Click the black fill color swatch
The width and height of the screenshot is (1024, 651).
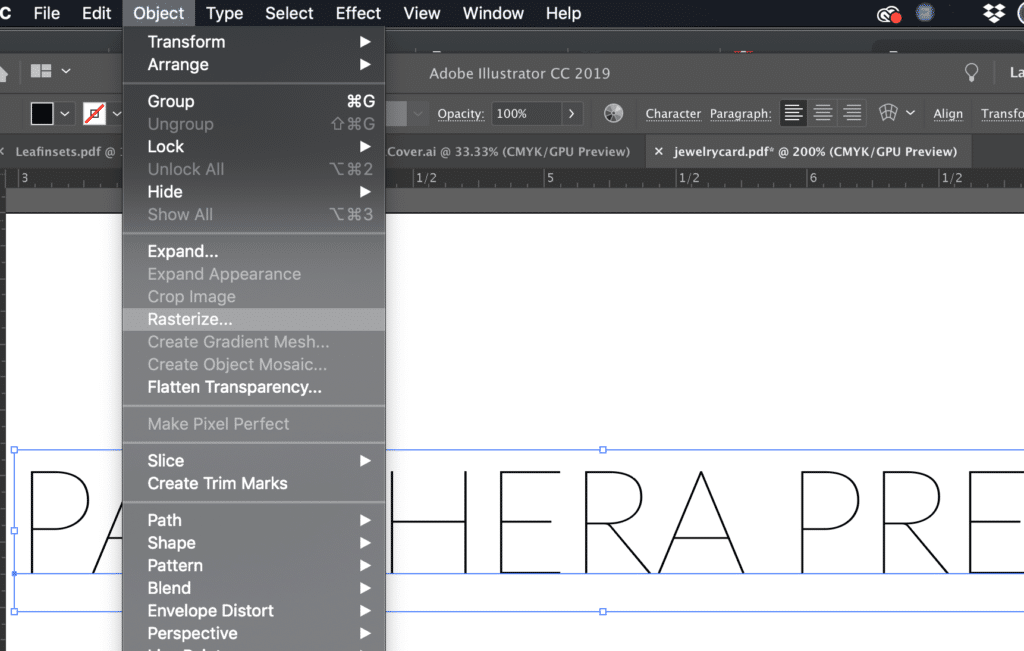click(42, 114)
